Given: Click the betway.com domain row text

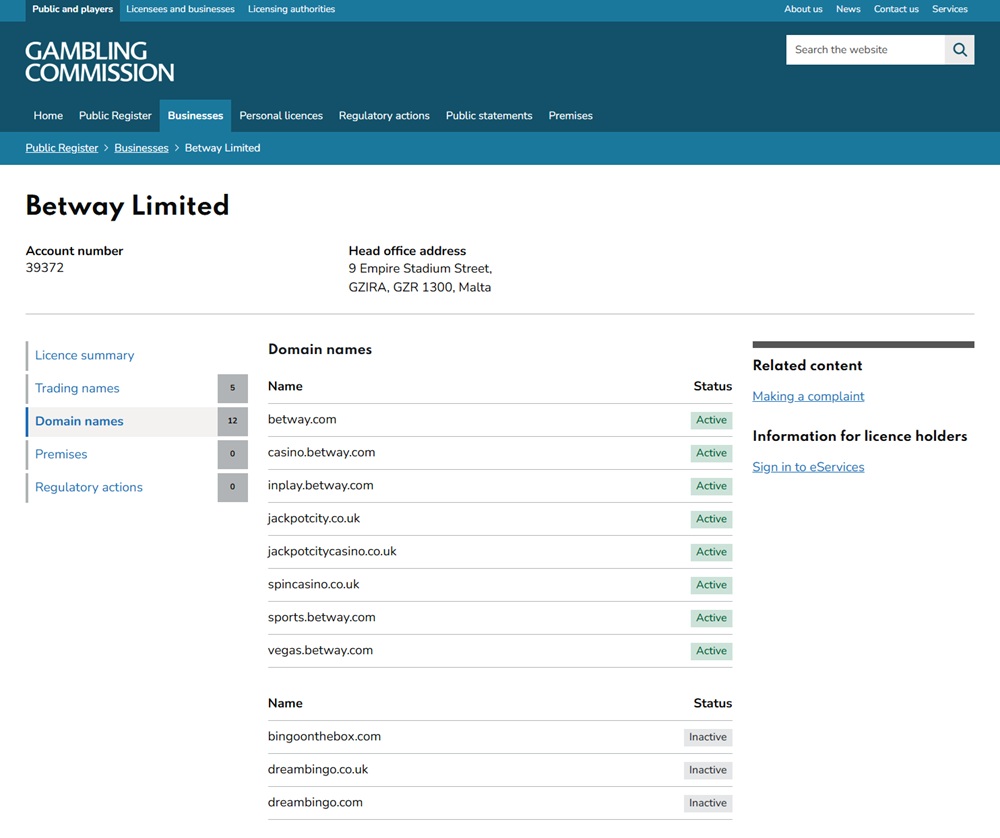Looking at the screenshot, I should click(302, 420).
